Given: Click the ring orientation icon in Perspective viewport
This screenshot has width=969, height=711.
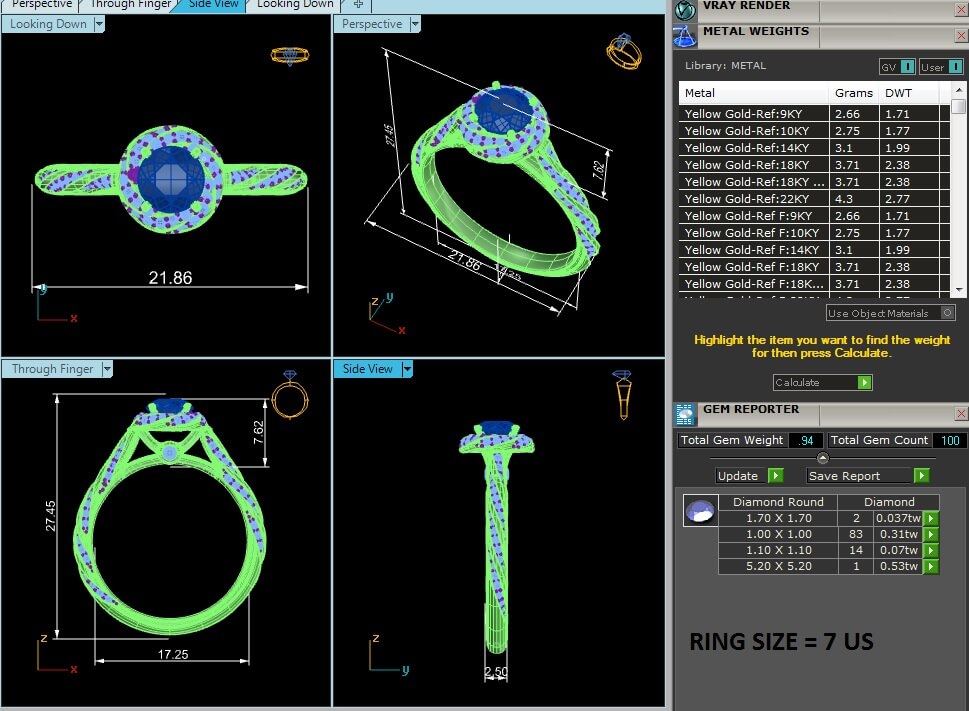Looking at the screenshot, I should 621,52.
